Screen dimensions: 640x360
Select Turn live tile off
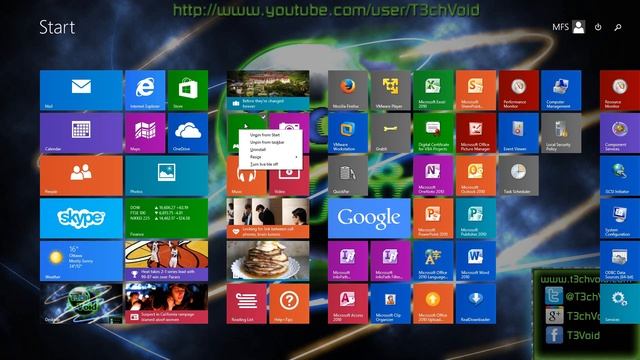click(264, 164)
